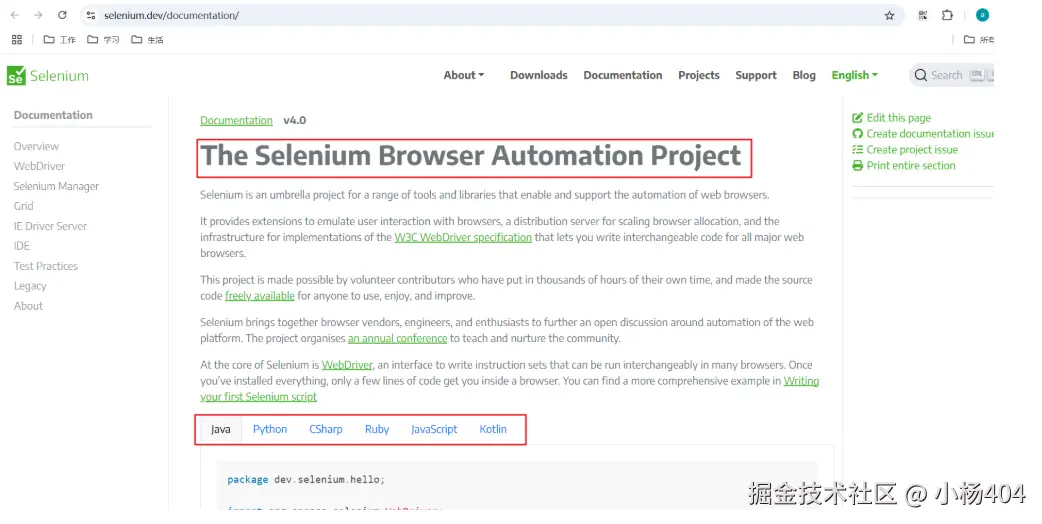1042x524 pixels.
Task: Follow the WebDriver link in the paragraph
Action: [347, 365]
